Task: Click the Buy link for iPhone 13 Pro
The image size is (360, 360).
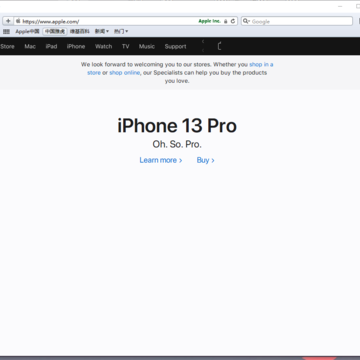Action: point(205,160)
